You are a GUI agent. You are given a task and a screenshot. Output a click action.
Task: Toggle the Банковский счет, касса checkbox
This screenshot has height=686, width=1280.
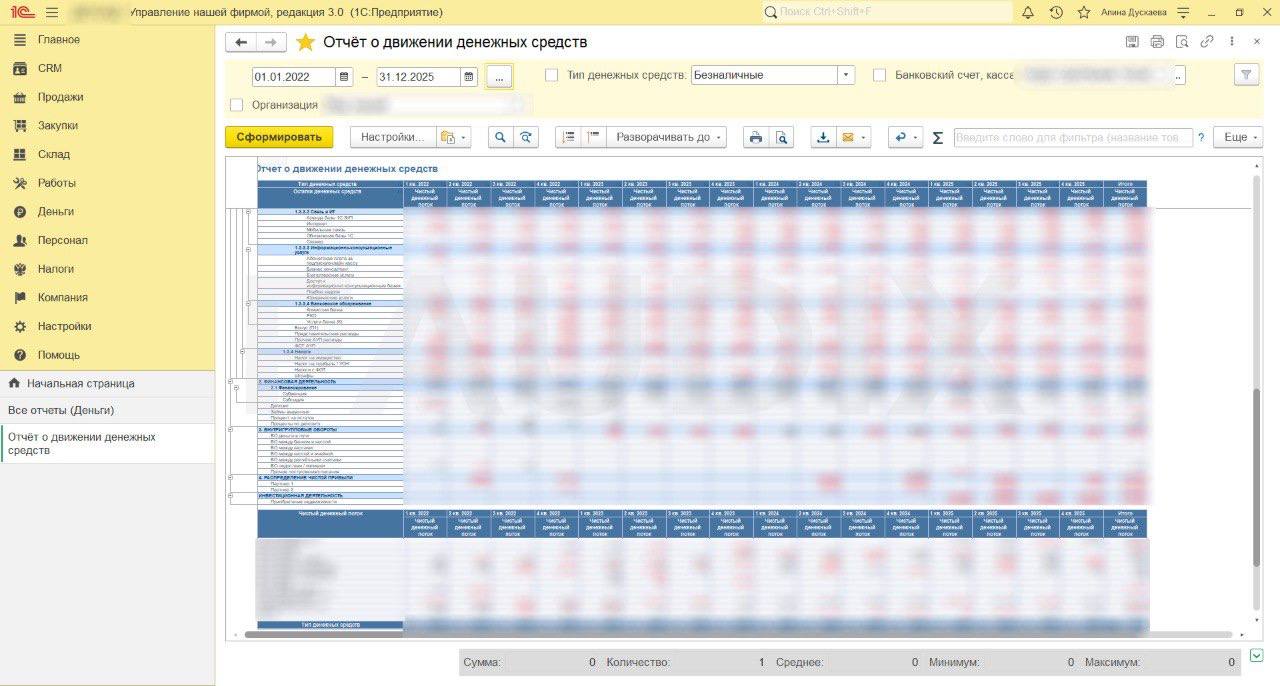click(879, 75)
